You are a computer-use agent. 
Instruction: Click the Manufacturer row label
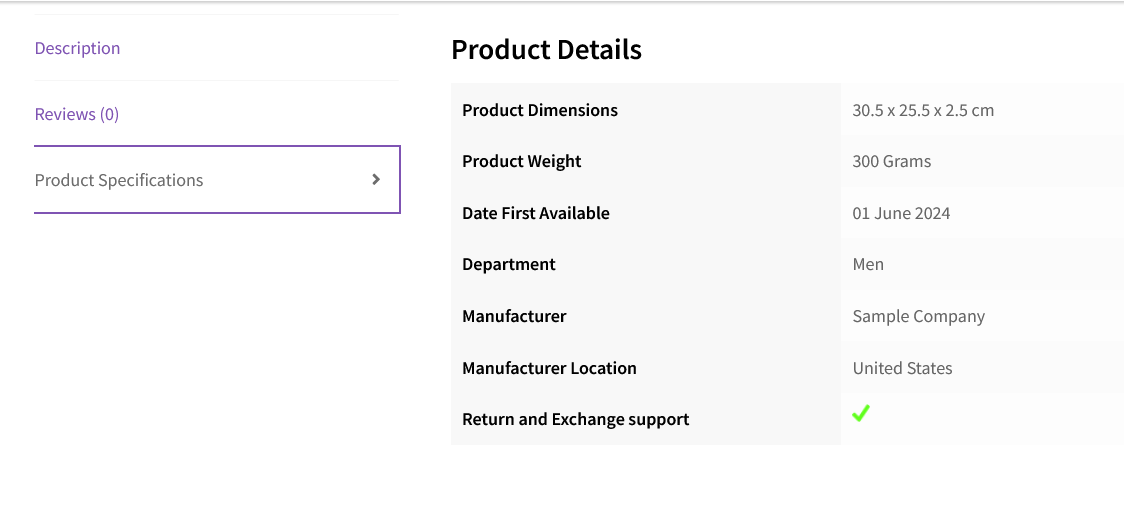click(x=514, y=316)
